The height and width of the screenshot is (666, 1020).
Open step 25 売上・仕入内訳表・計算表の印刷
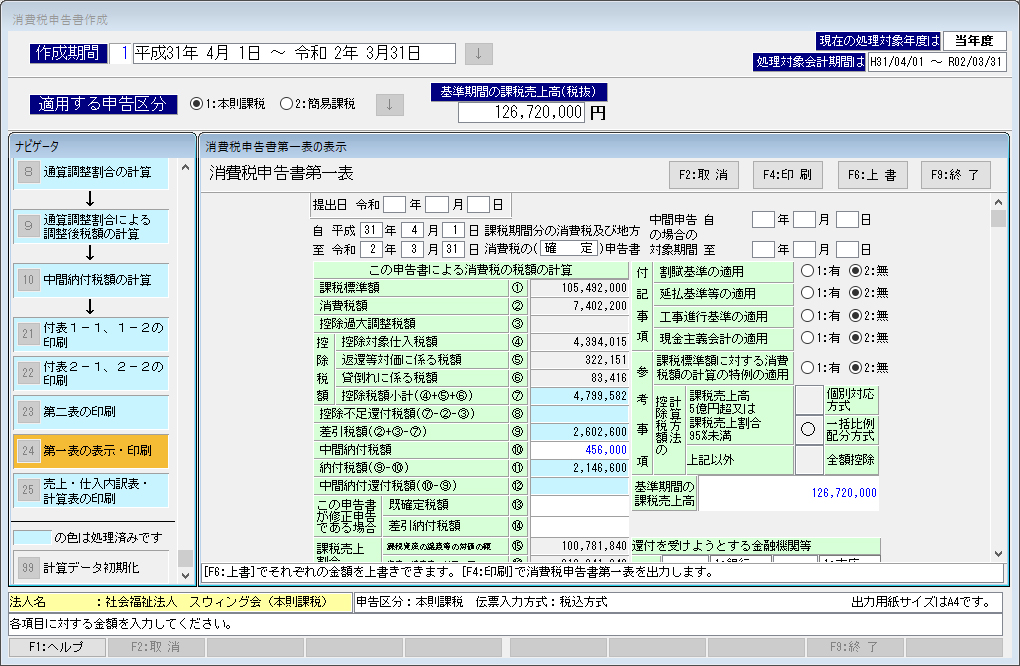tap(91, 490)
